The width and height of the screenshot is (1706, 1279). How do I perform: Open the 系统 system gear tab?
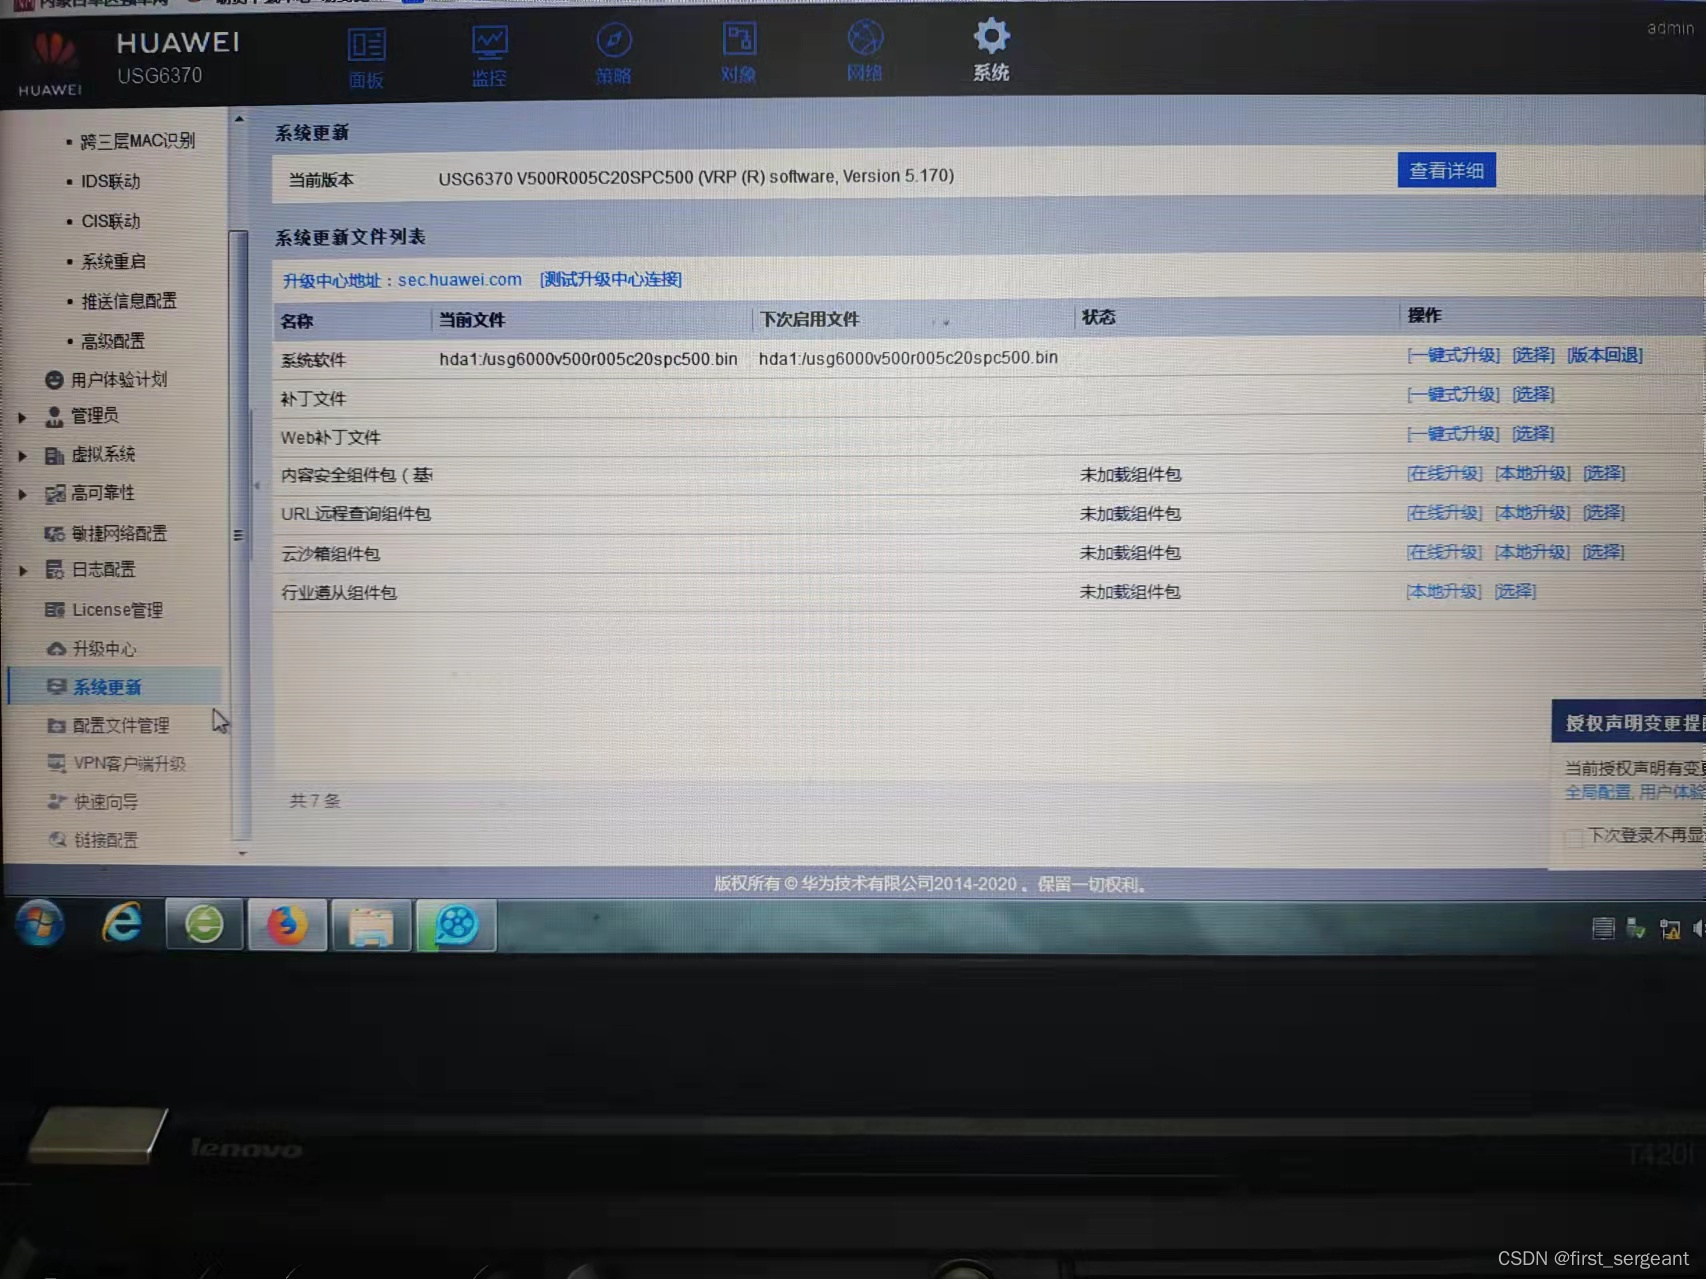991,49
